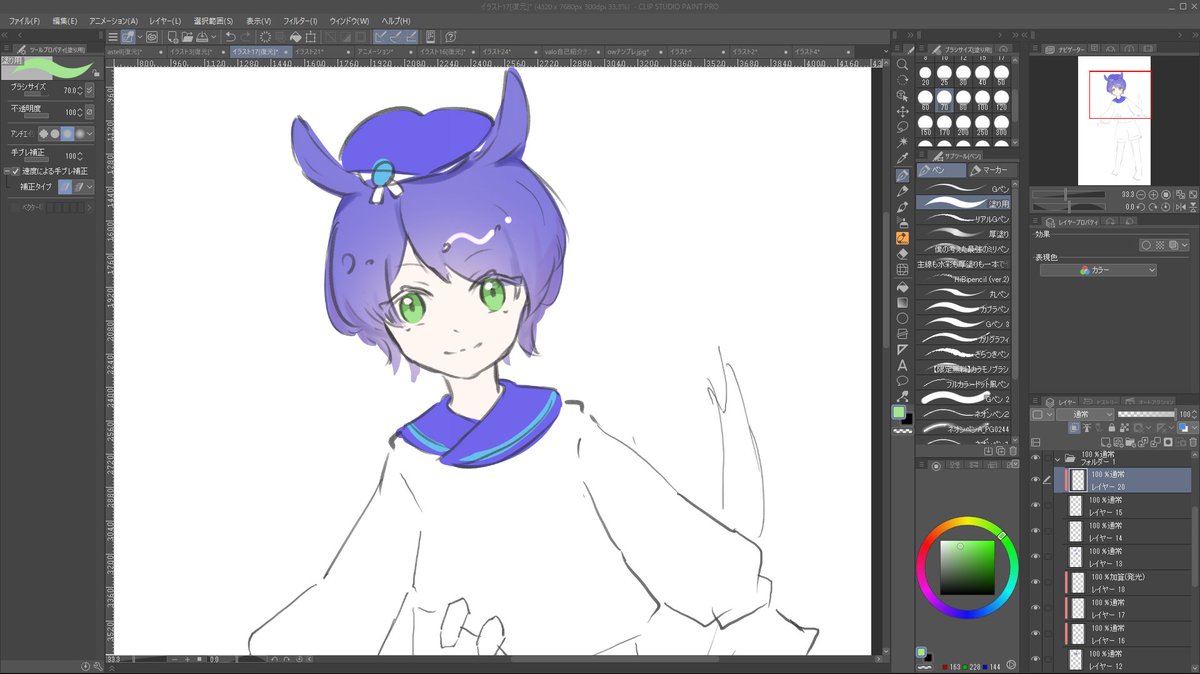Choose brush size 25 preset
This screenshot has height=674, width=1200.
945,76
